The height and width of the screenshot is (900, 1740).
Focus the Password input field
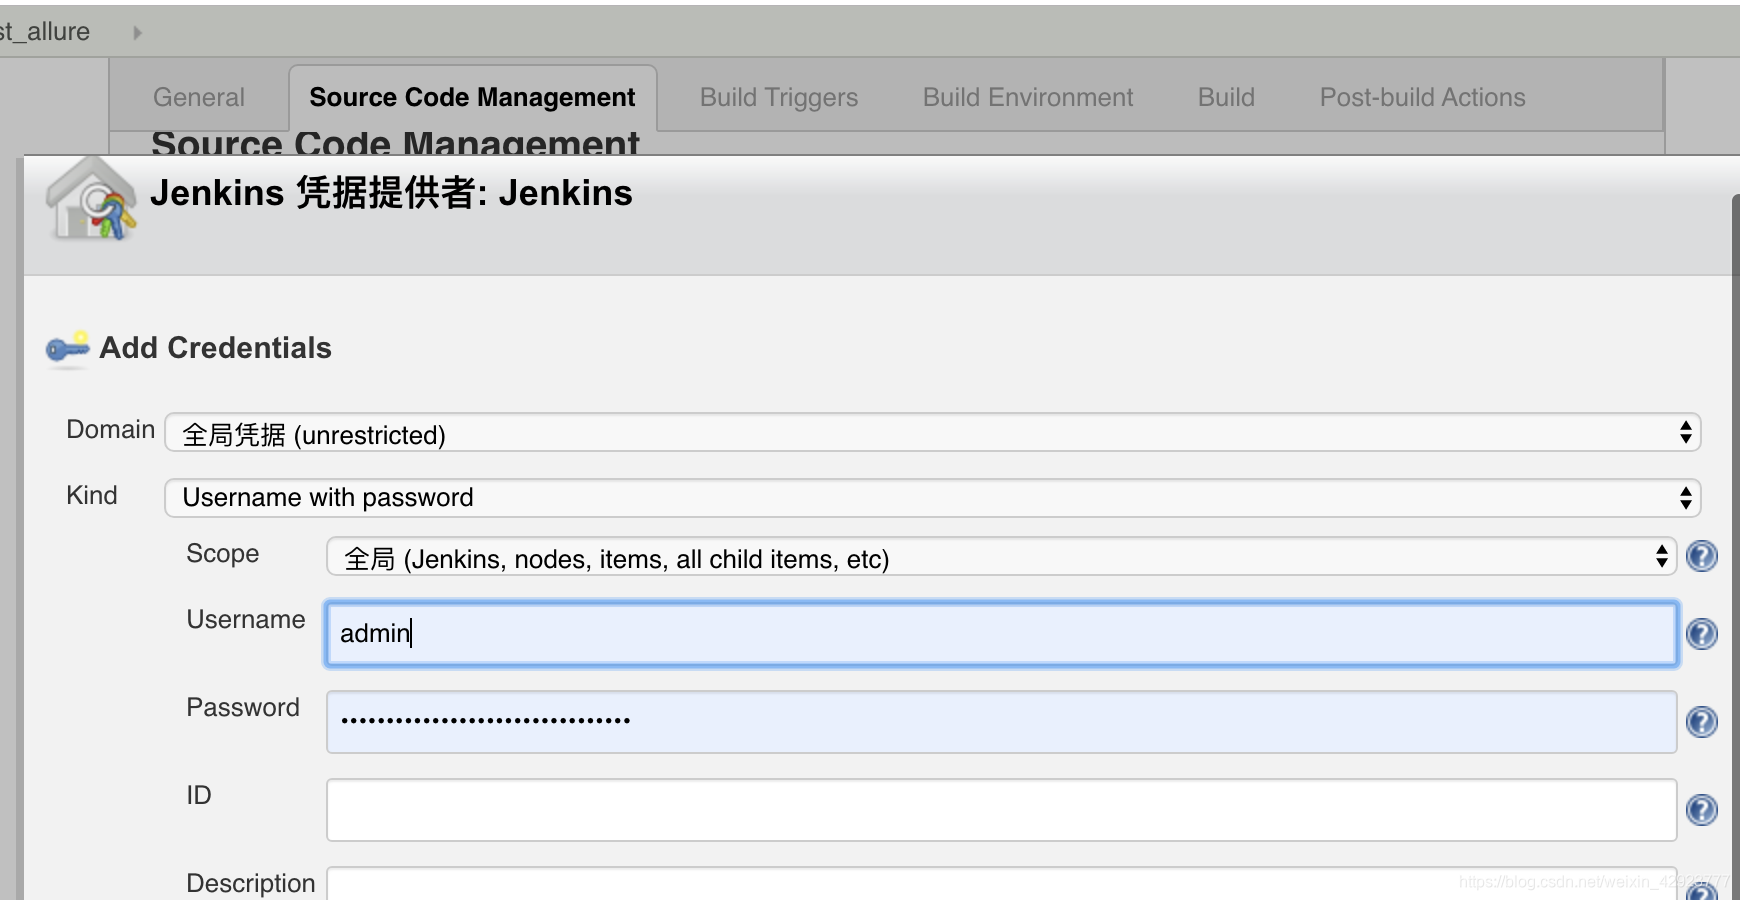pos(1001,721)
